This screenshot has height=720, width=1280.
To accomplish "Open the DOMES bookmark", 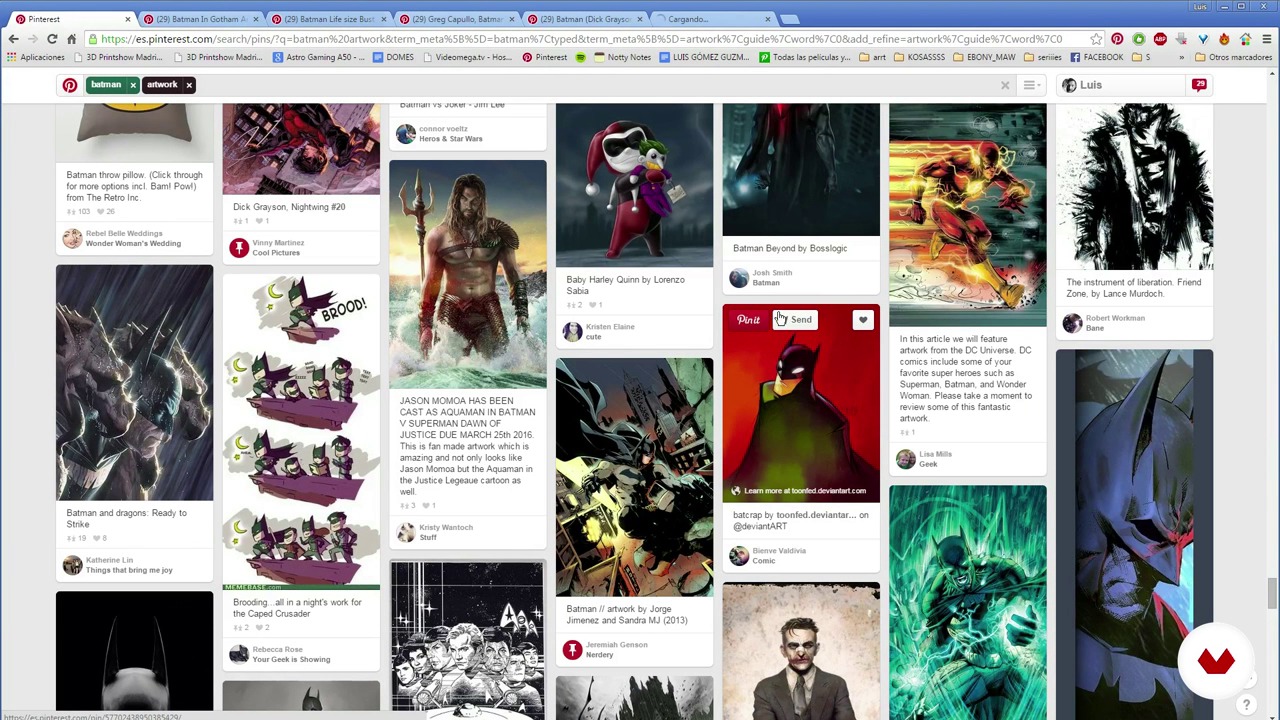I will click(393, 57).
